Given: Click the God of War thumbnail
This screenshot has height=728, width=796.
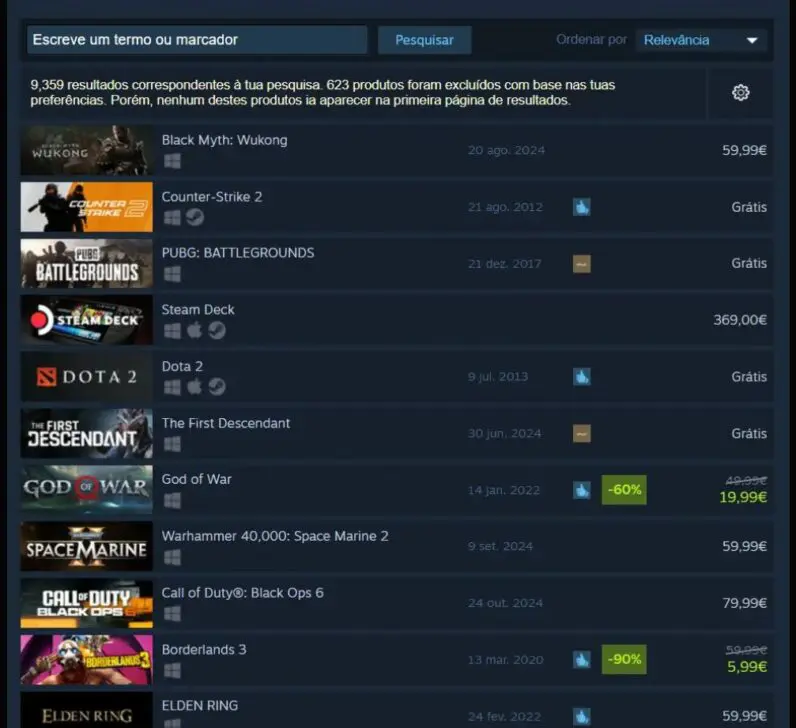Looking at the screenshot, I should [86, 490].
